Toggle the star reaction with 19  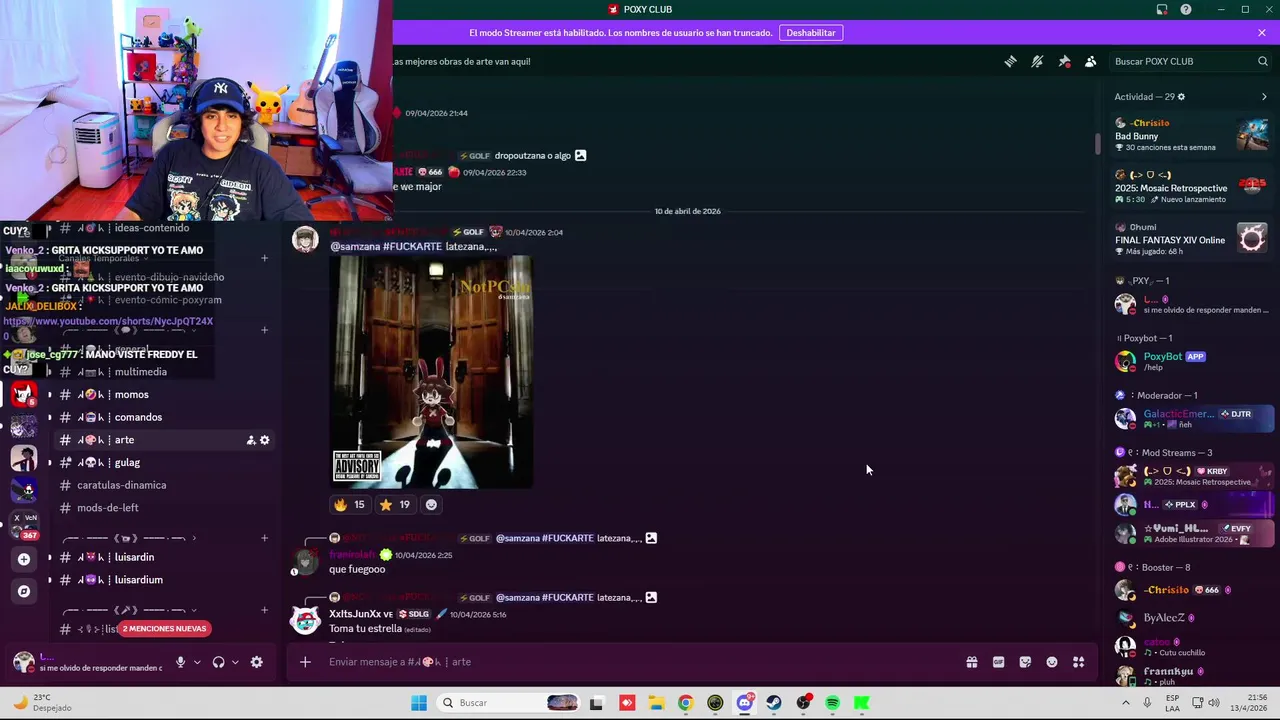coord(394,505)
